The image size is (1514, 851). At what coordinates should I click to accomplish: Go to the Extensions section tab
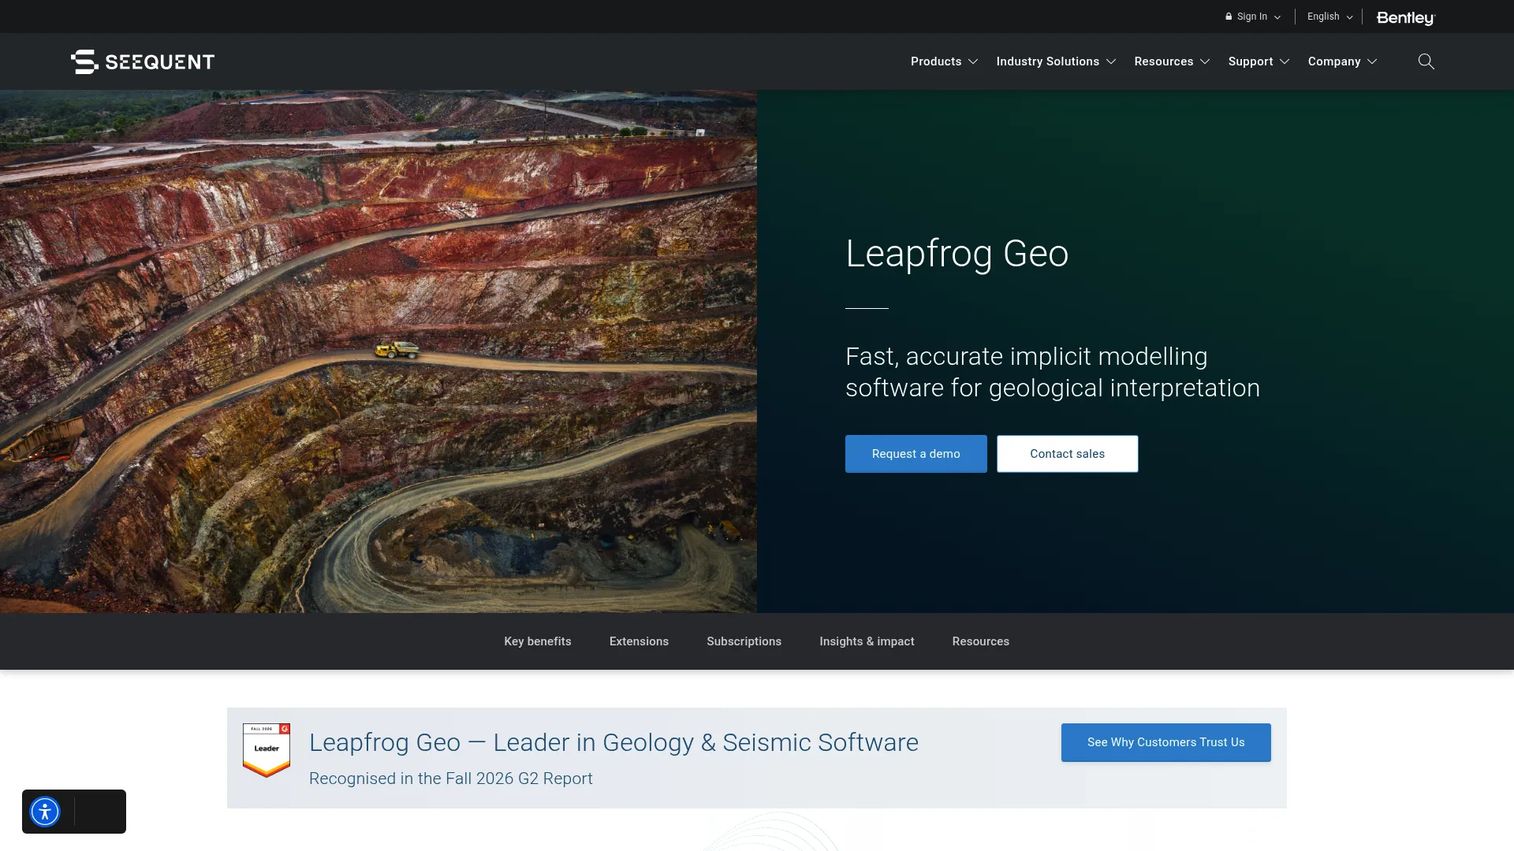pos(639,642)
